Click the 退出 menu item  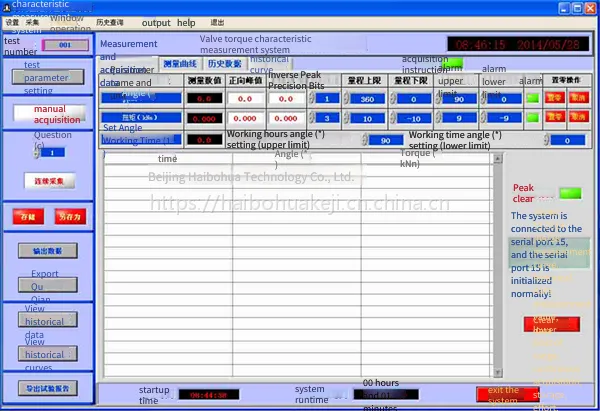[217, 23]
